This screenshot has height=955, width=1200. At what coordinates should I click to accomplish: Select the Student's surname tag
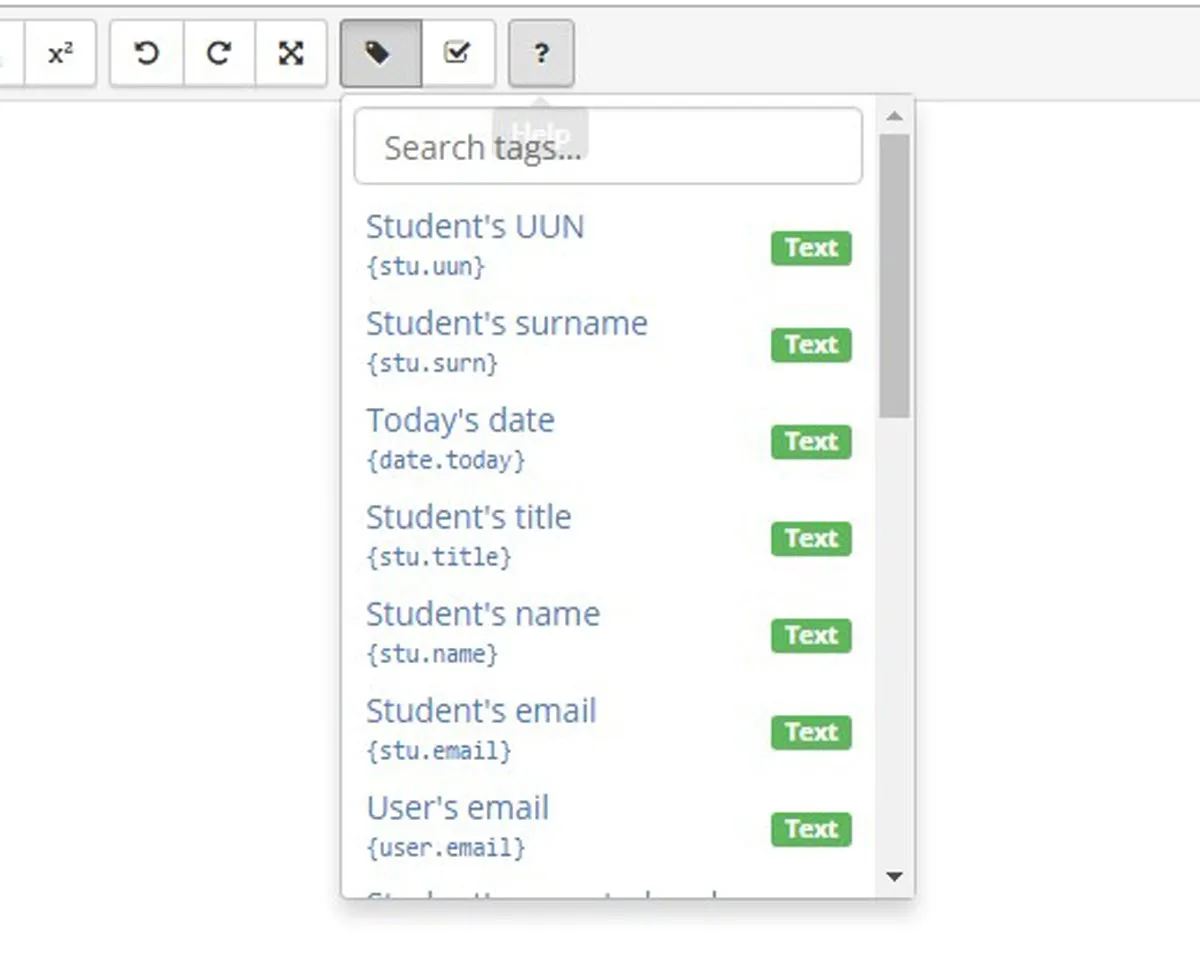tap(507, 323)
